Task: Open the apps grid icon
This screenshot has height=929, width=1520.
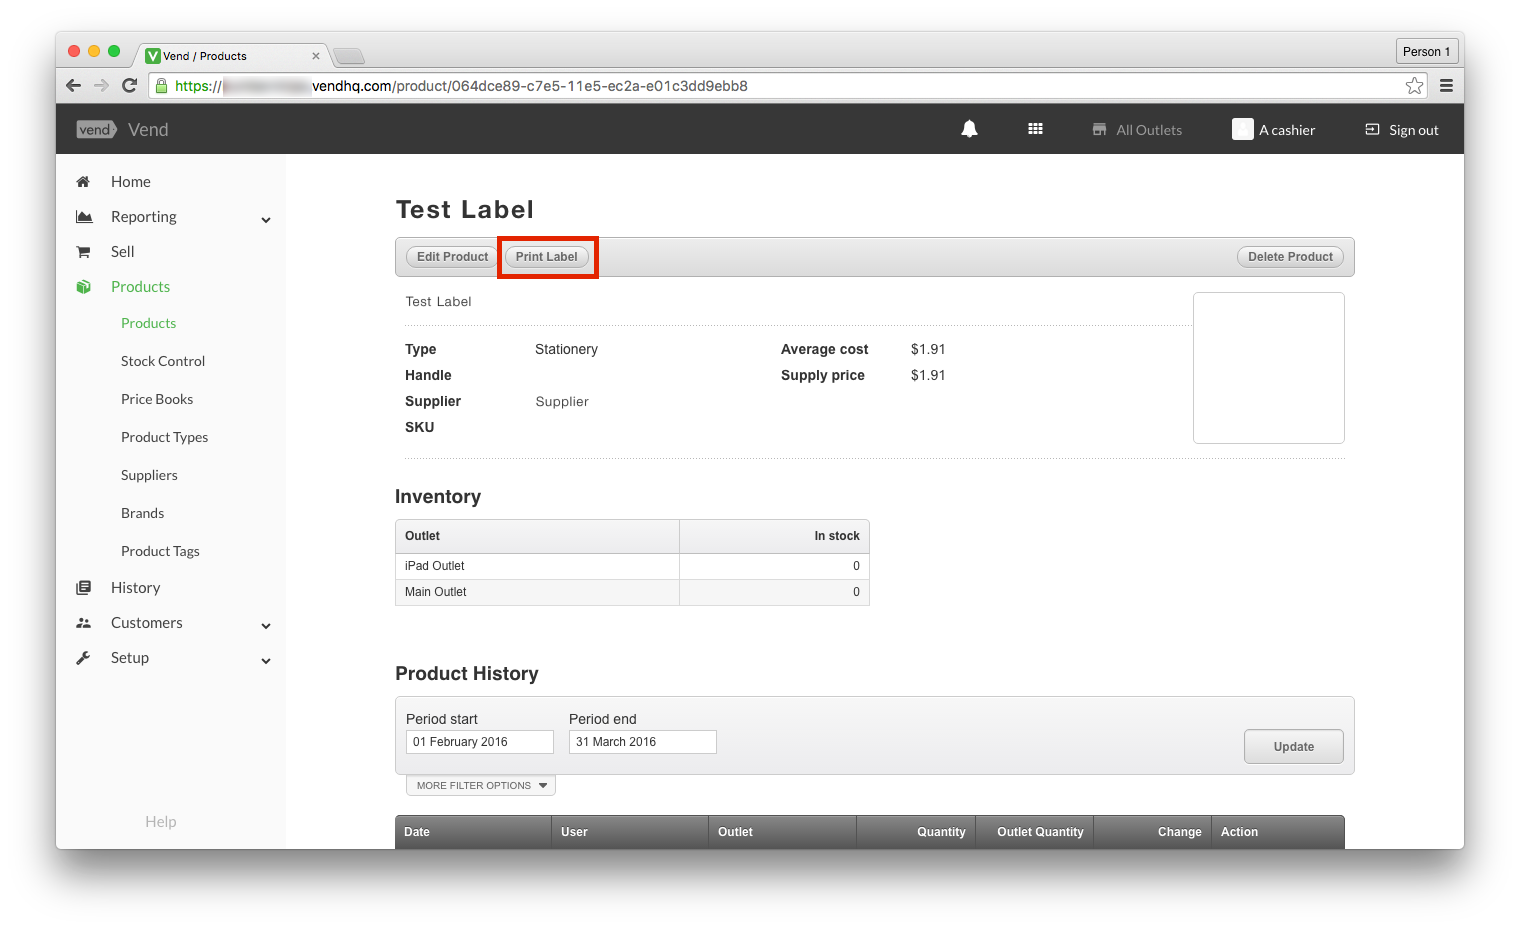Action: point(1035,129)
